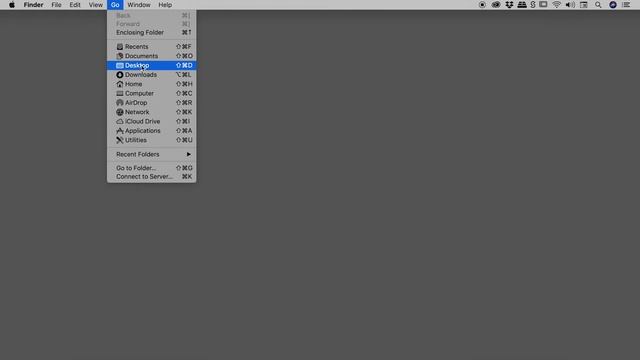Click the Home house icon
640x360 pixels.
pyautogui.click(x=120, y=84)
